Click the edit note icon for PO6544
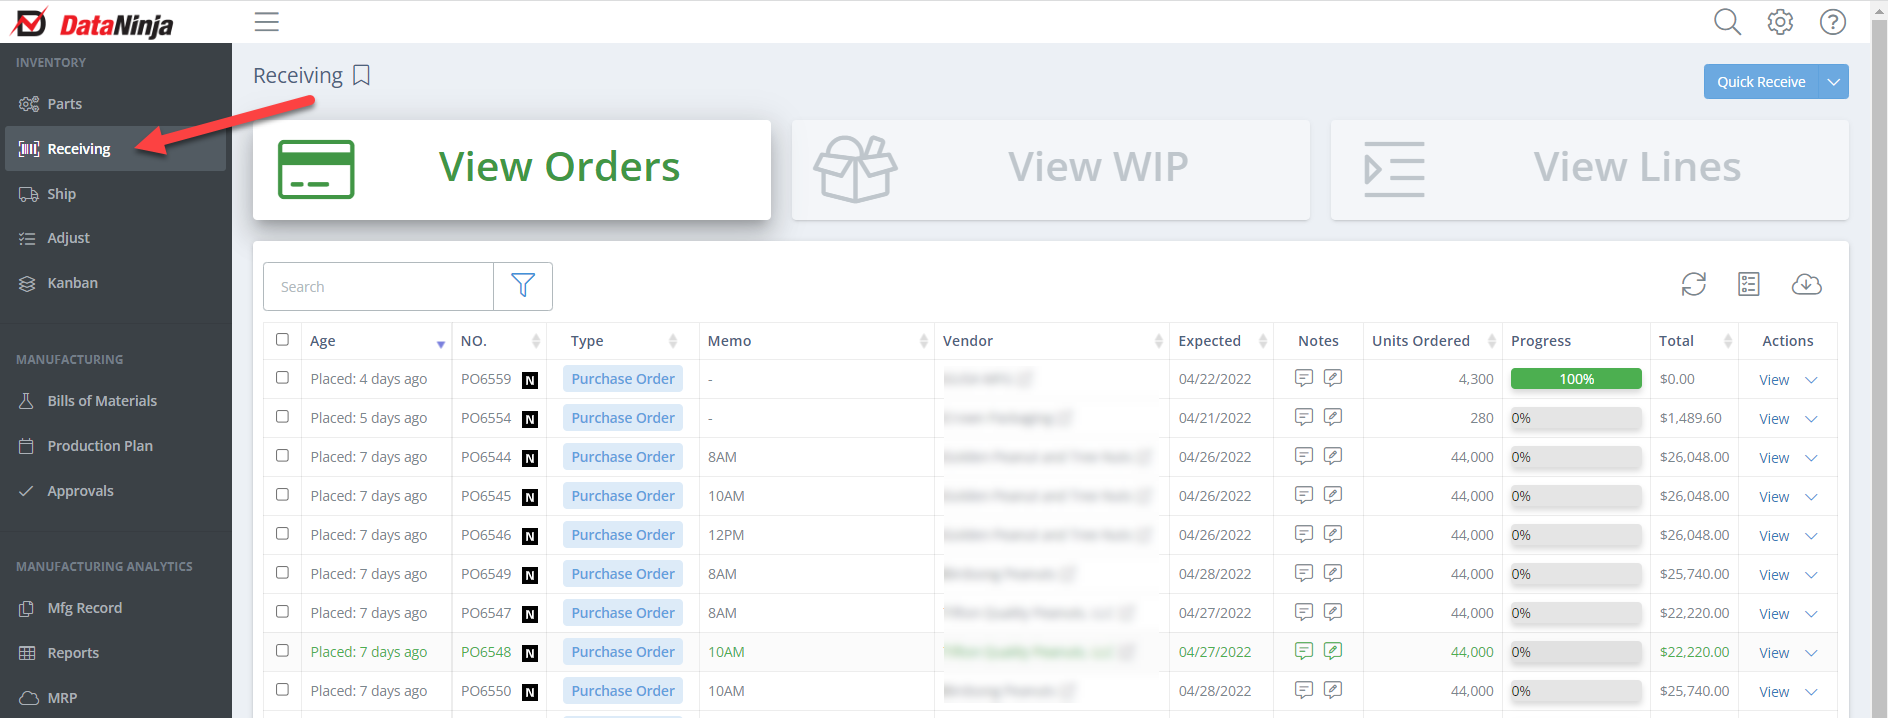 click(1333, 456)
